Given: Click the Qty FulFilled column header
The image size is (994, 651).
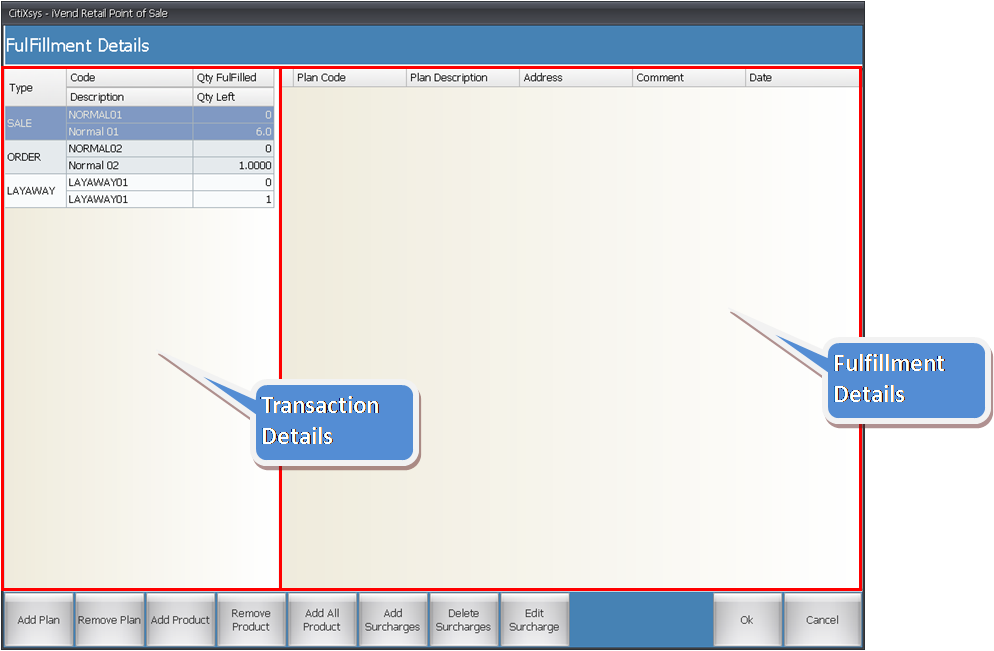Looking at the screenshot, I should pyautogui.click(x=232, y=78).
